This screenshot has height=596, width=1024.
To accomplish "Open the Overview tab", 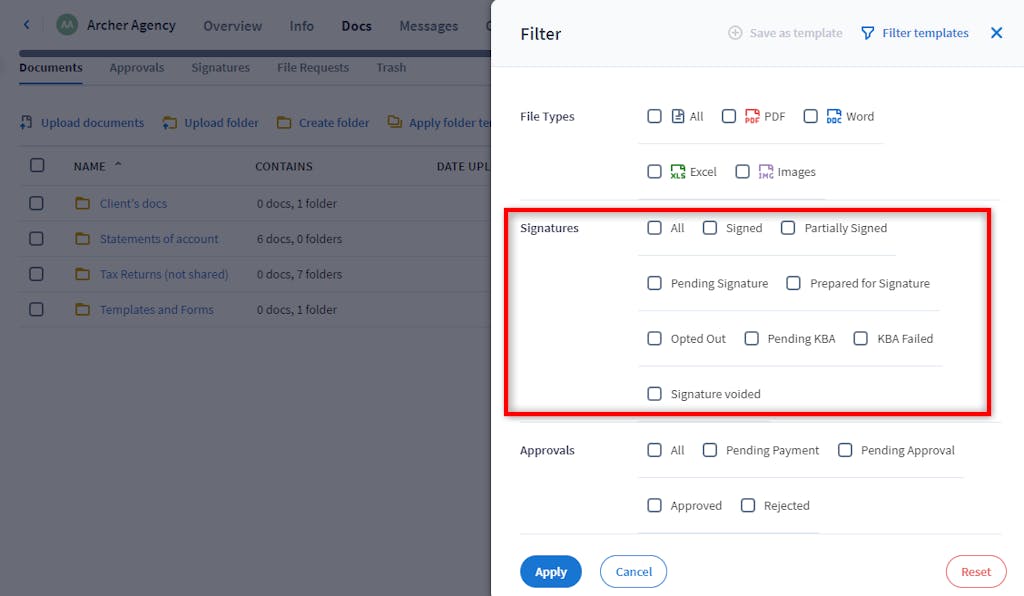I will pos(232,26).
